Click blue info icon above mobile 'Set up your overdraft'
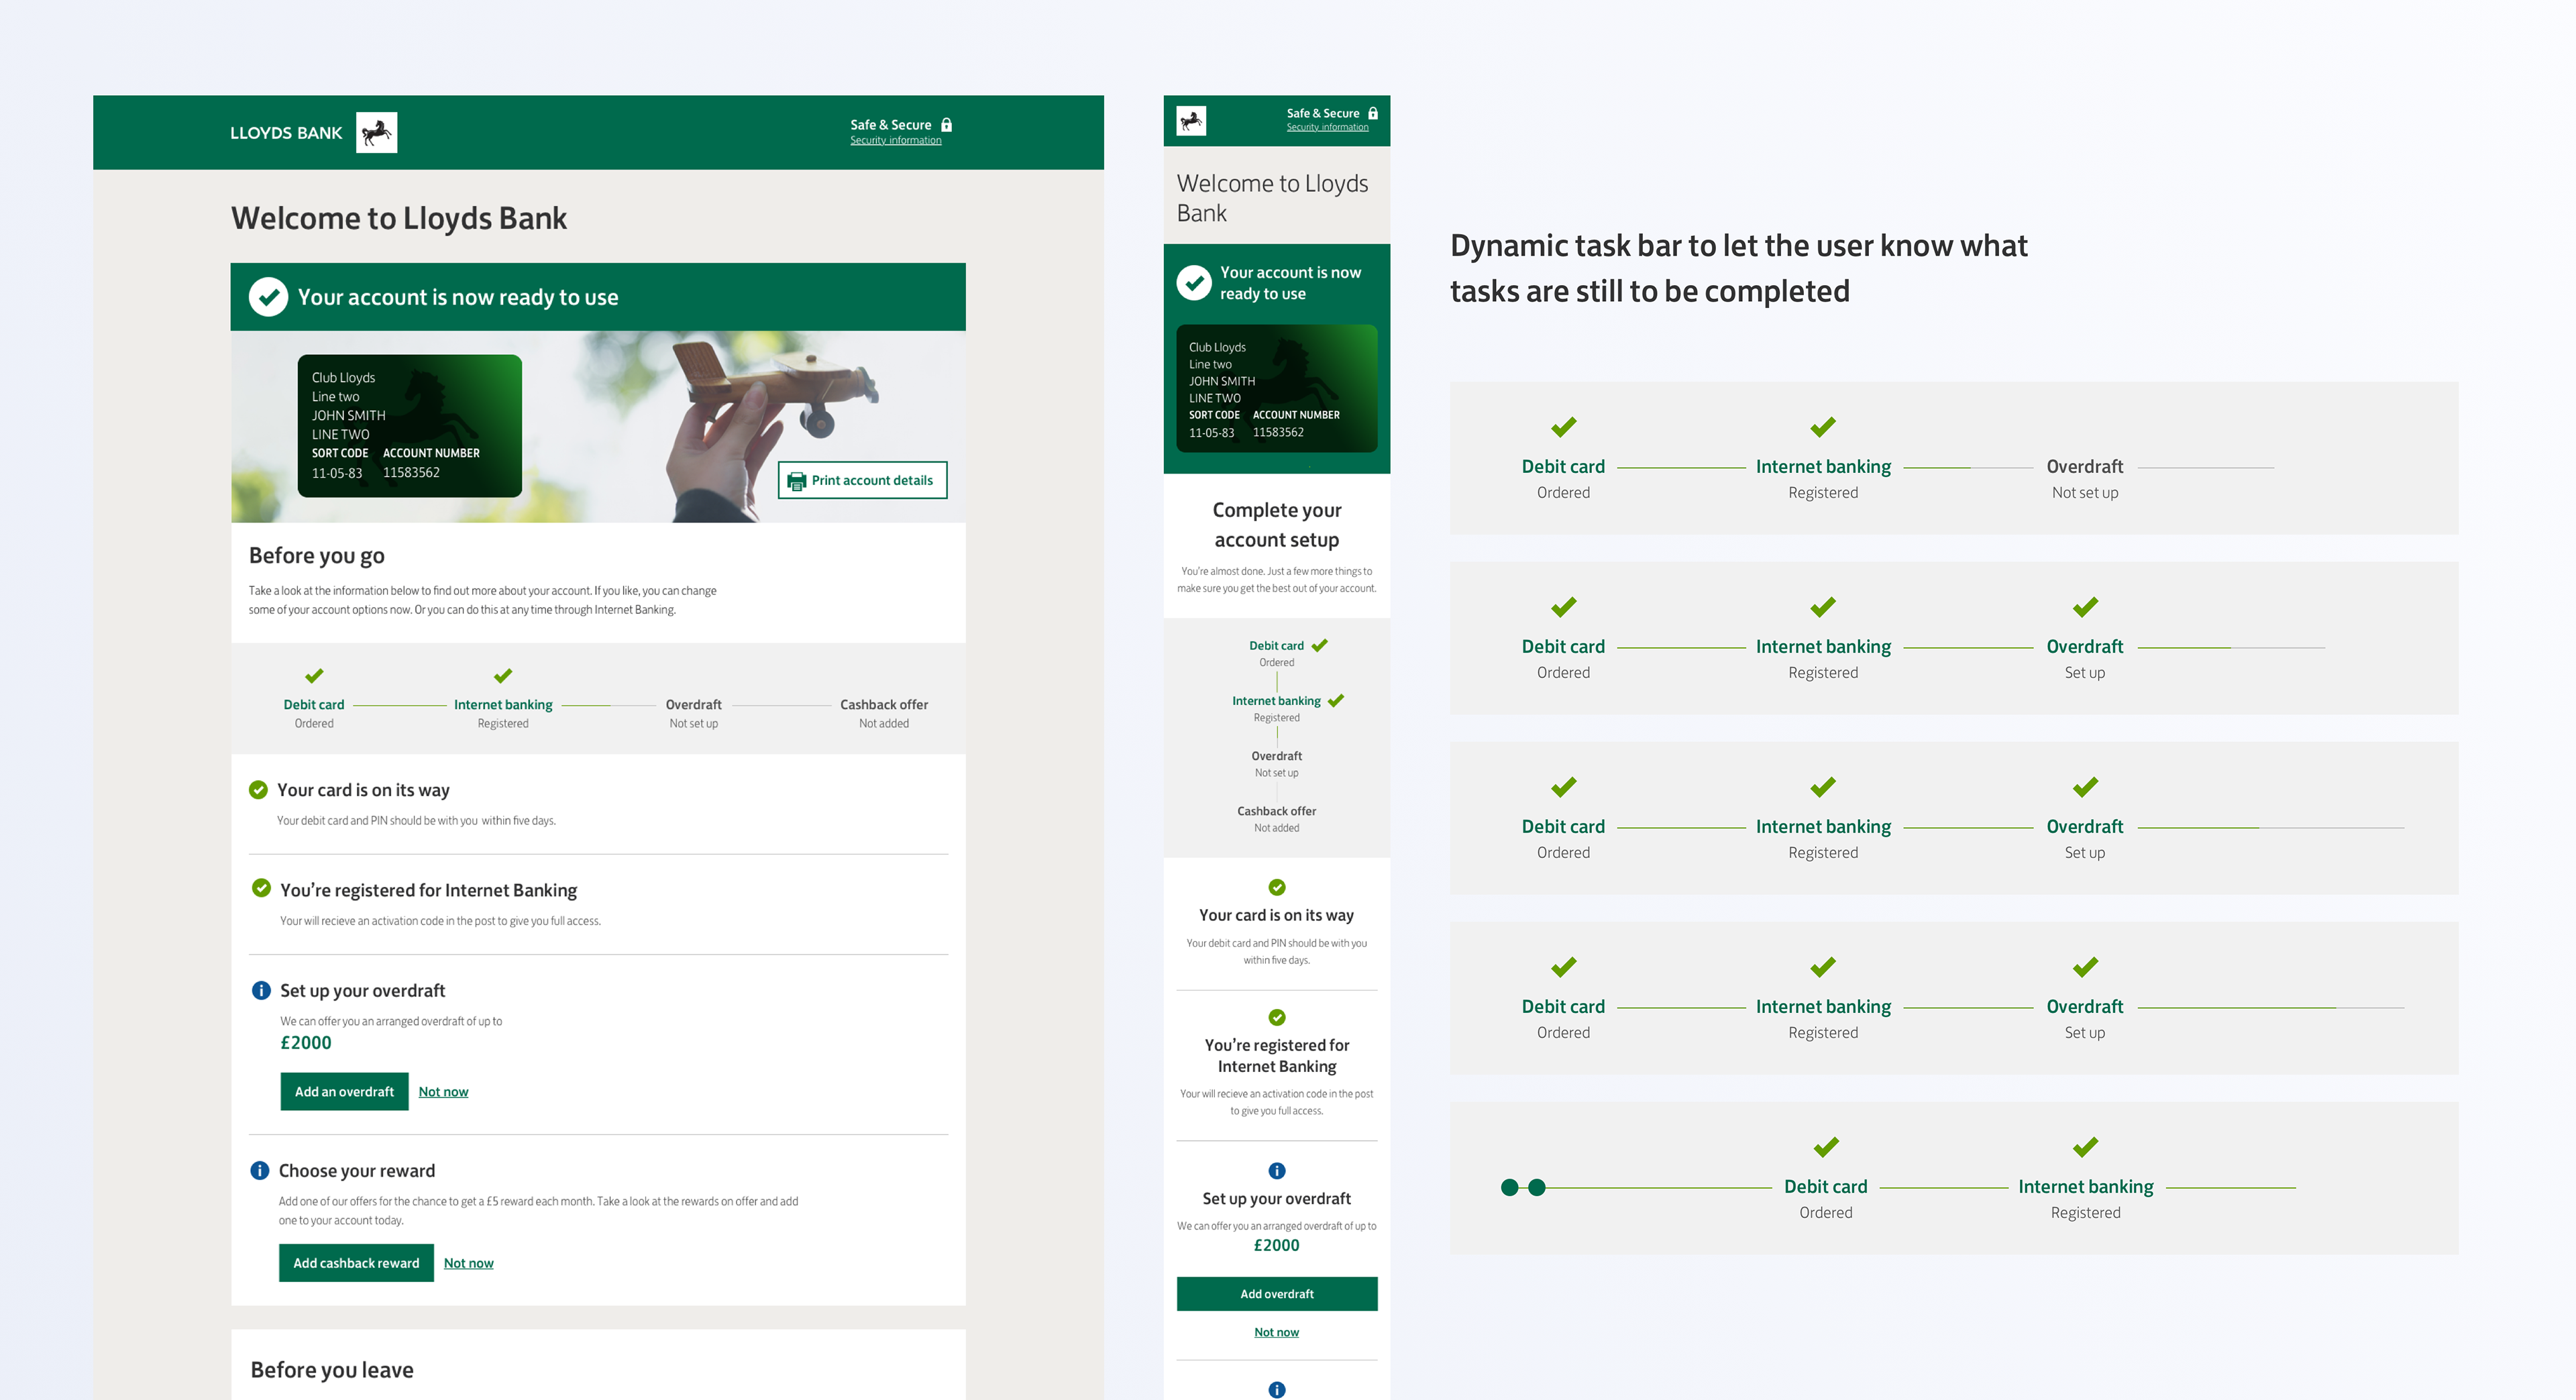Screen dimensions: 2576x1400 [1277, 1170]
